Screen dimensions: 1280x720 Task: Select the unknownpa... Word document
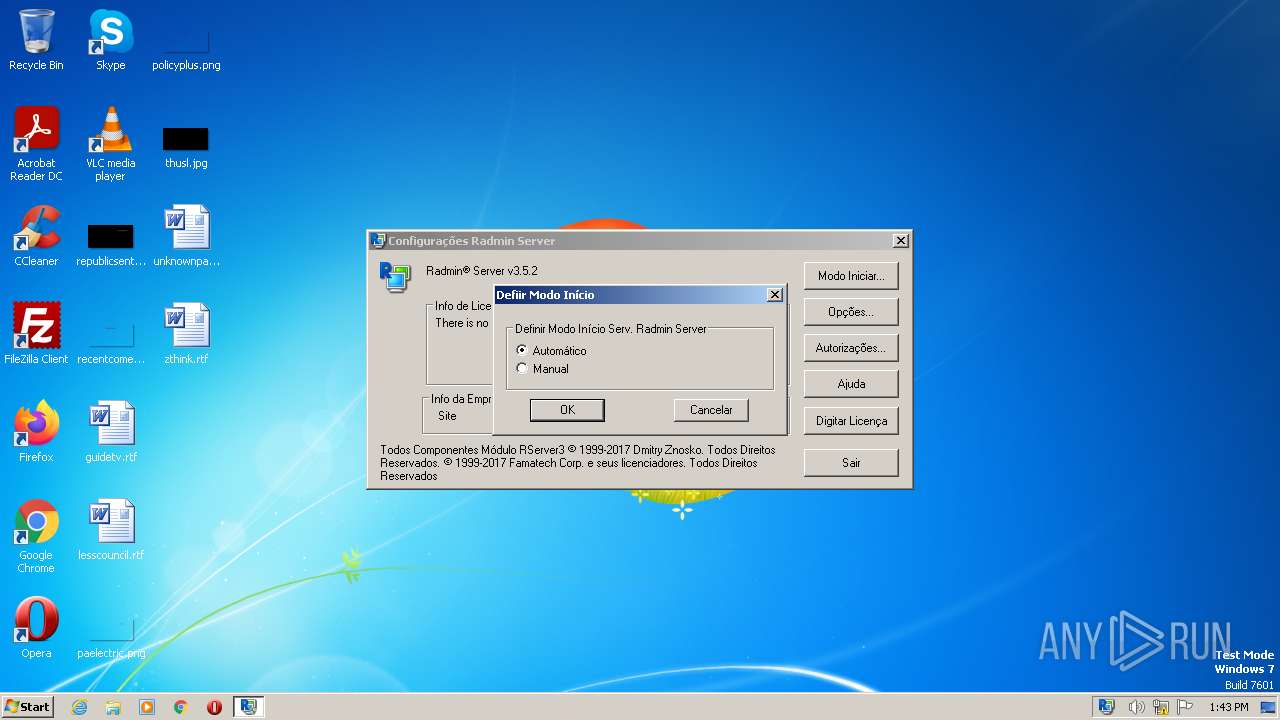186,236
